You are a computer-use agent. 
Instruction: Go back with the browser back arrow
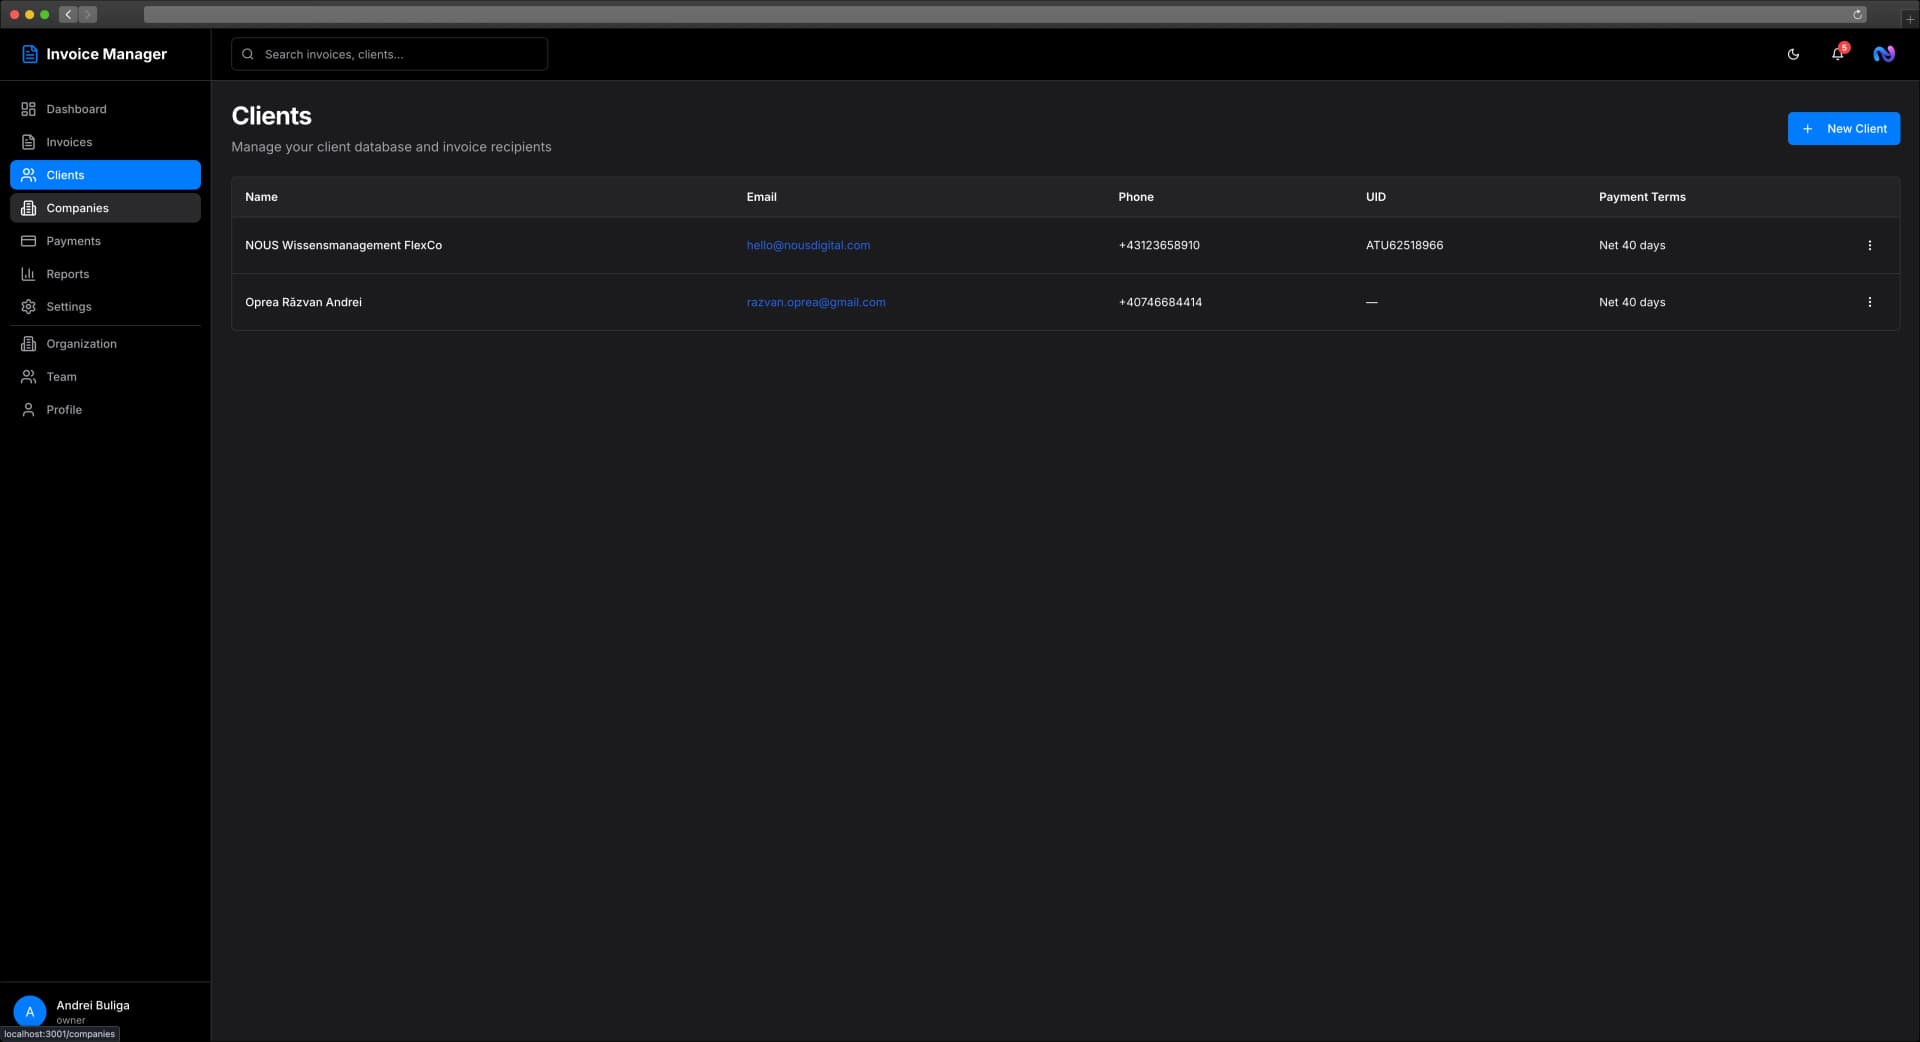(68, 14)
